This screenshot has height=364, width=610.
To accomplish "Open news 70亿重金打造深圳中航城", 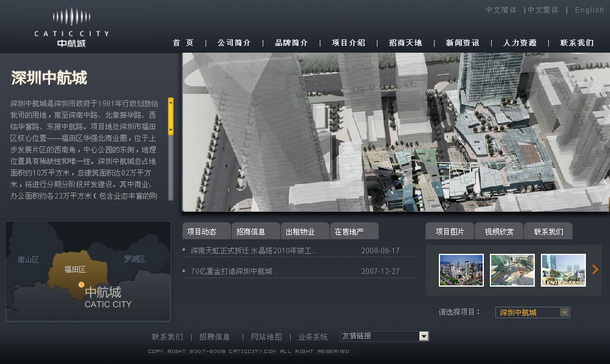I will point(234,271).
